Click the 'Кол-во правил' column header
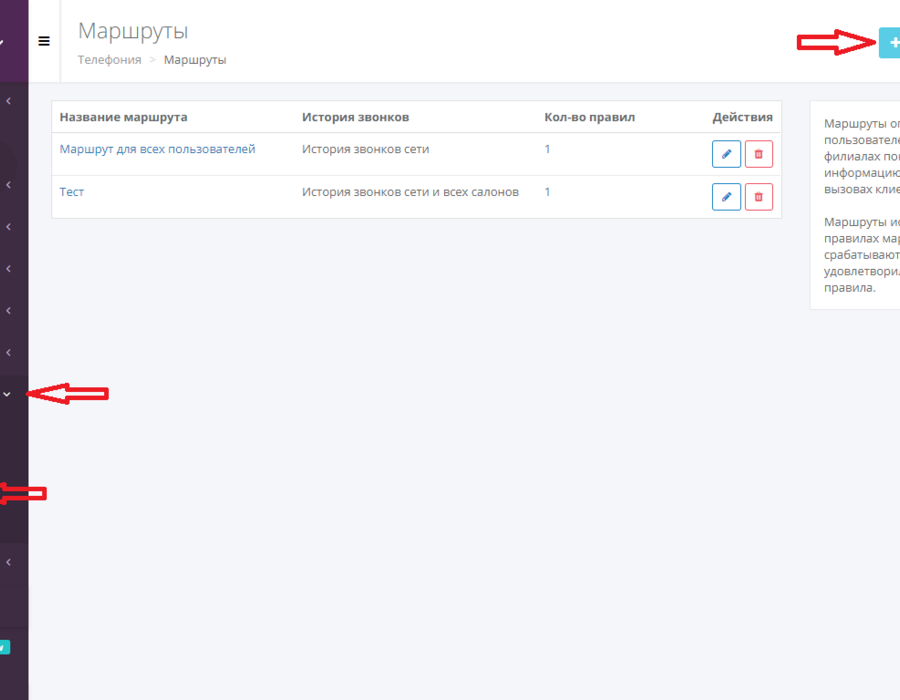This screenshot has width=900, height=700. click(589, 117)
